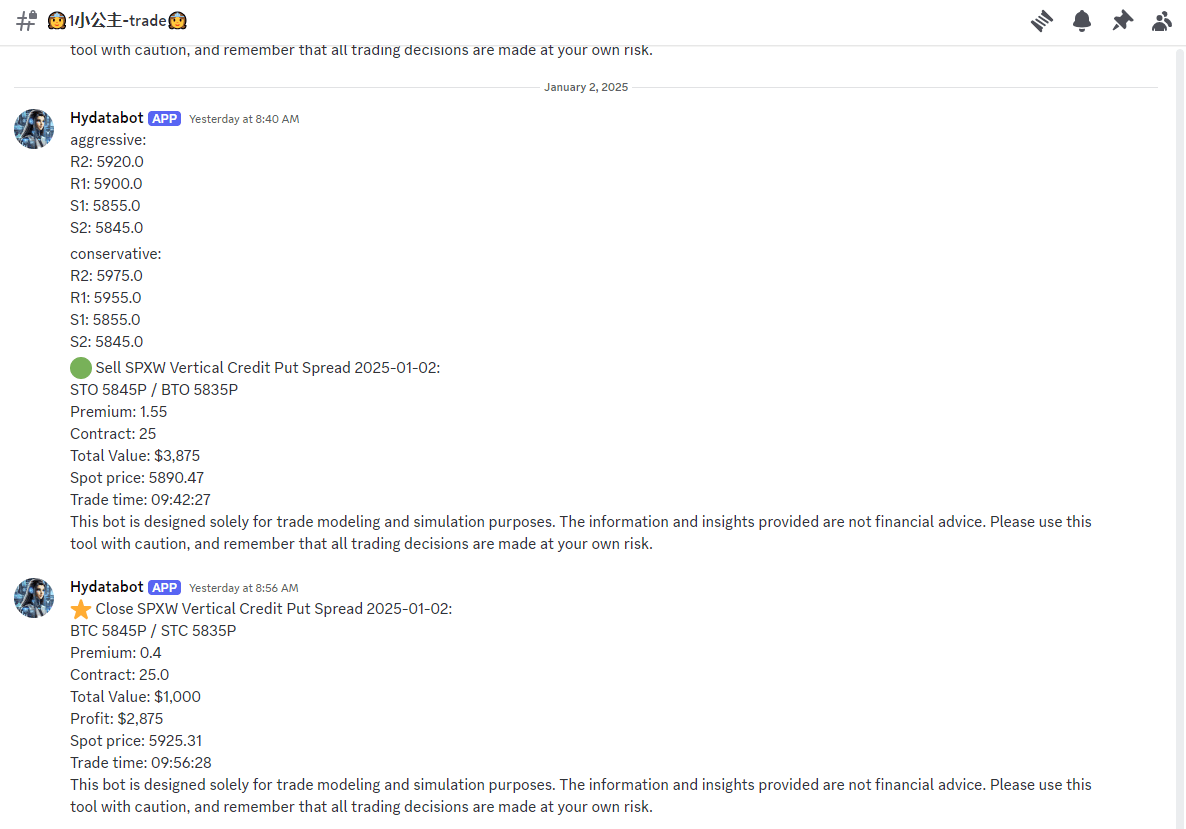The height and width of the screenshot is (829, 1186).
Task: Click APP badge on the 8:40 AM message
Action: [165, 119]
